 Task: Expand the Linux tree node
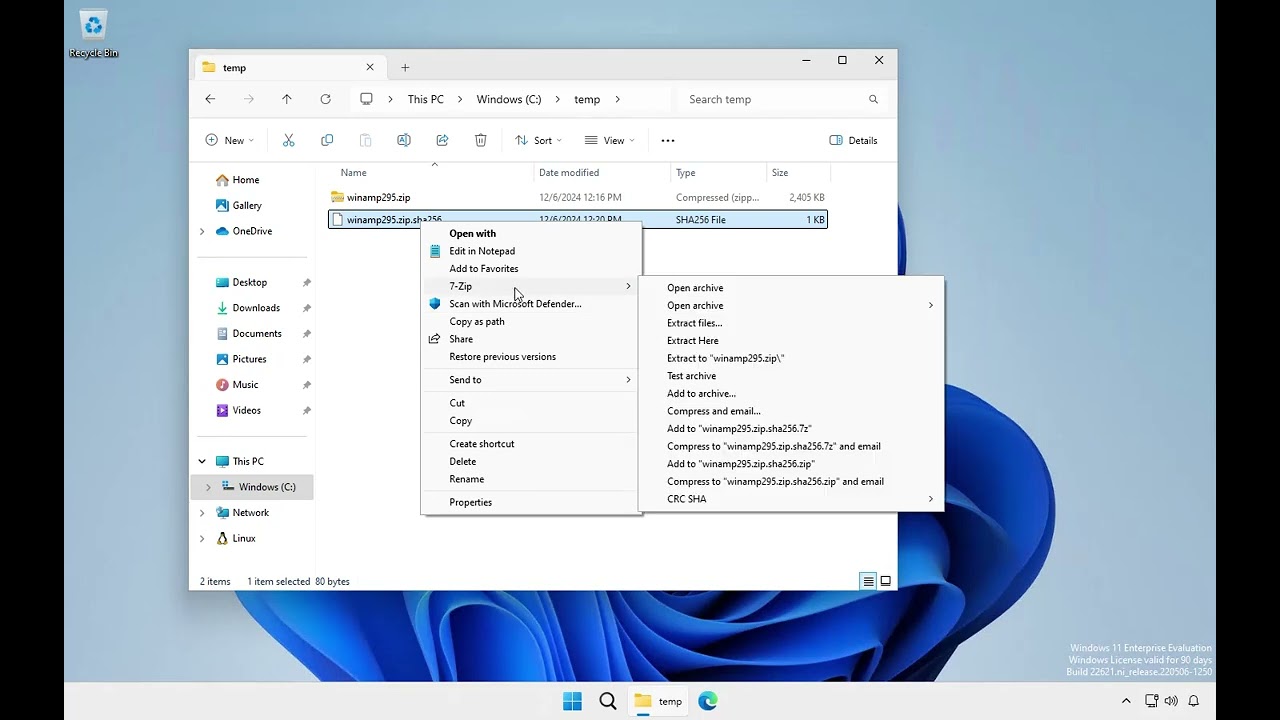click(x=202, y=538)
